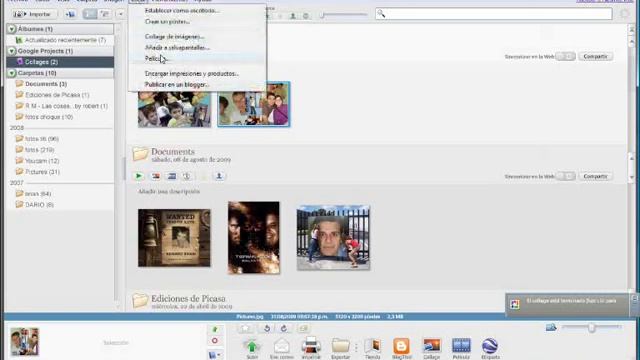Viewport: 640px width, 360px height.
Task: Open the DARIO (8) folder
Action: click(39, 204)
